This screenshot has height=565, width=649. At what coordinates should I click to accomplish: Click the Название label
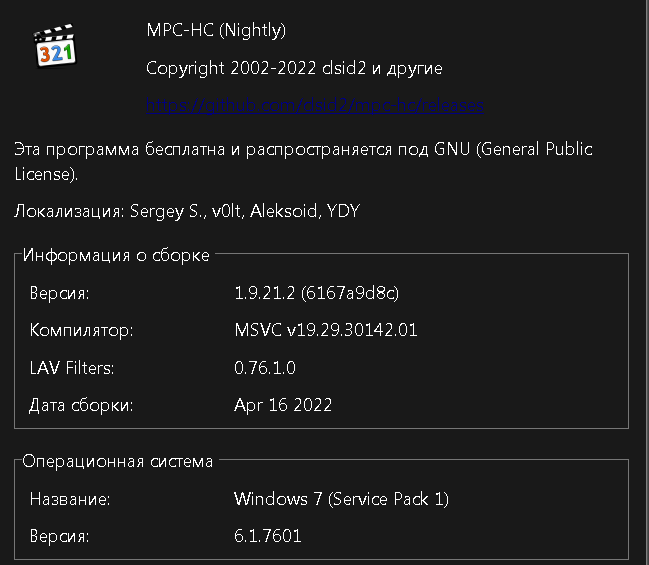[70, 499]
